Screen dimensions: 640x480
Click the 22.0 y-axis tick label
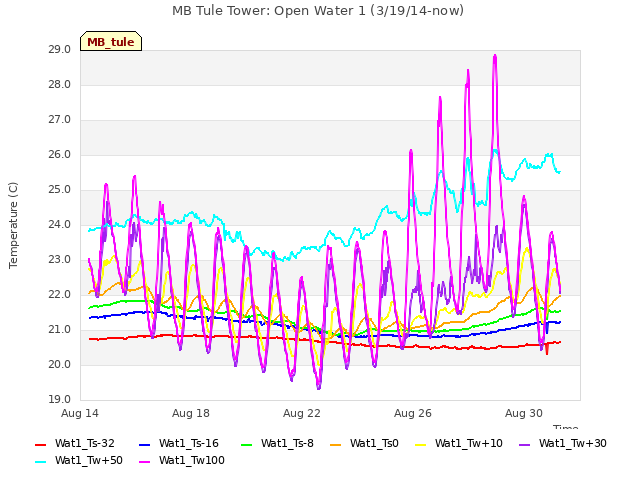click(x=60, y=295)
